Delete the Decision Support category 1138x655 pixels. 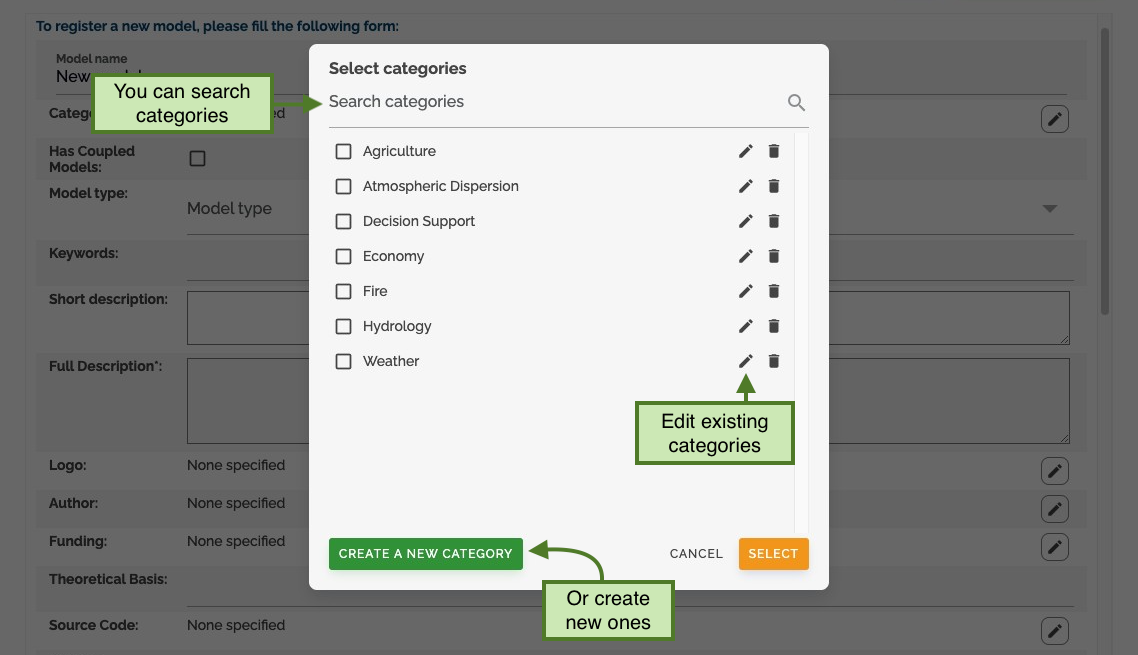point(774,221)
